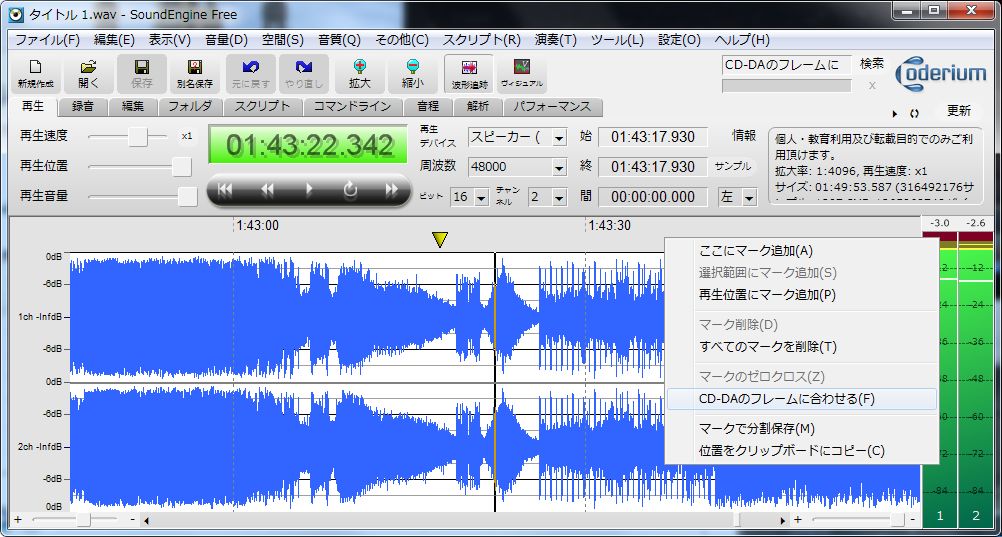Adjust the 再生音量 slider handle
1002x537 pixels.
(187, 197)
